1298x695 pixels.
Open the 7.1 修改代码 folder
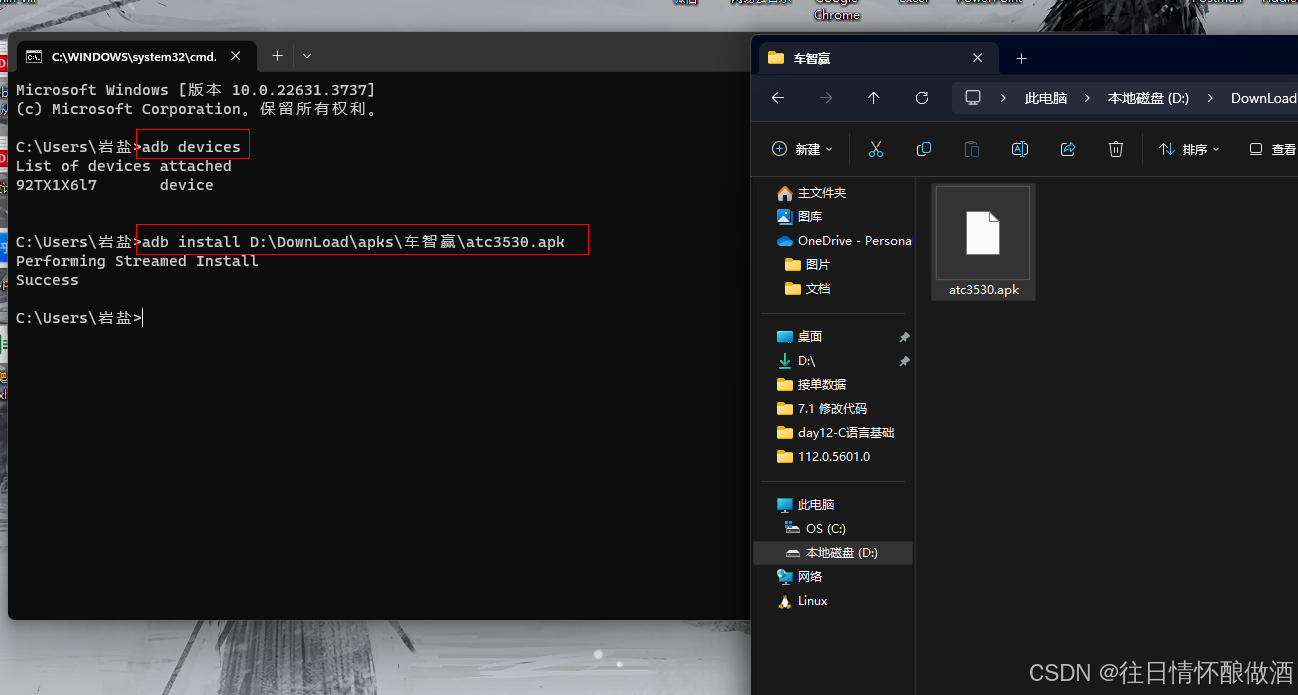coord(821,408)
